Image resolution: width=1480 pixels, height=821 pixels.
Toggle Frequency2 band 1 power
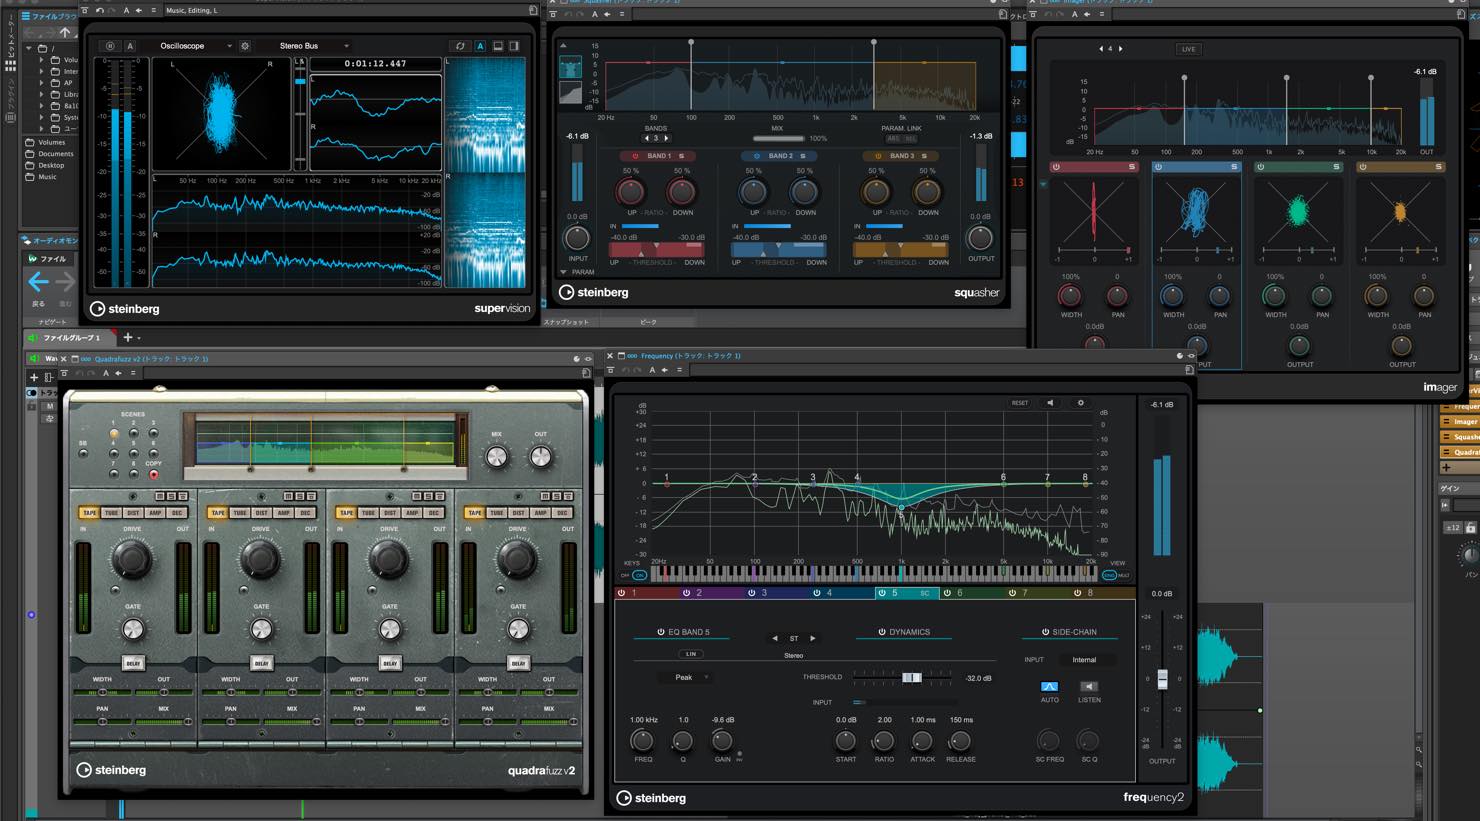coord(621,593)
